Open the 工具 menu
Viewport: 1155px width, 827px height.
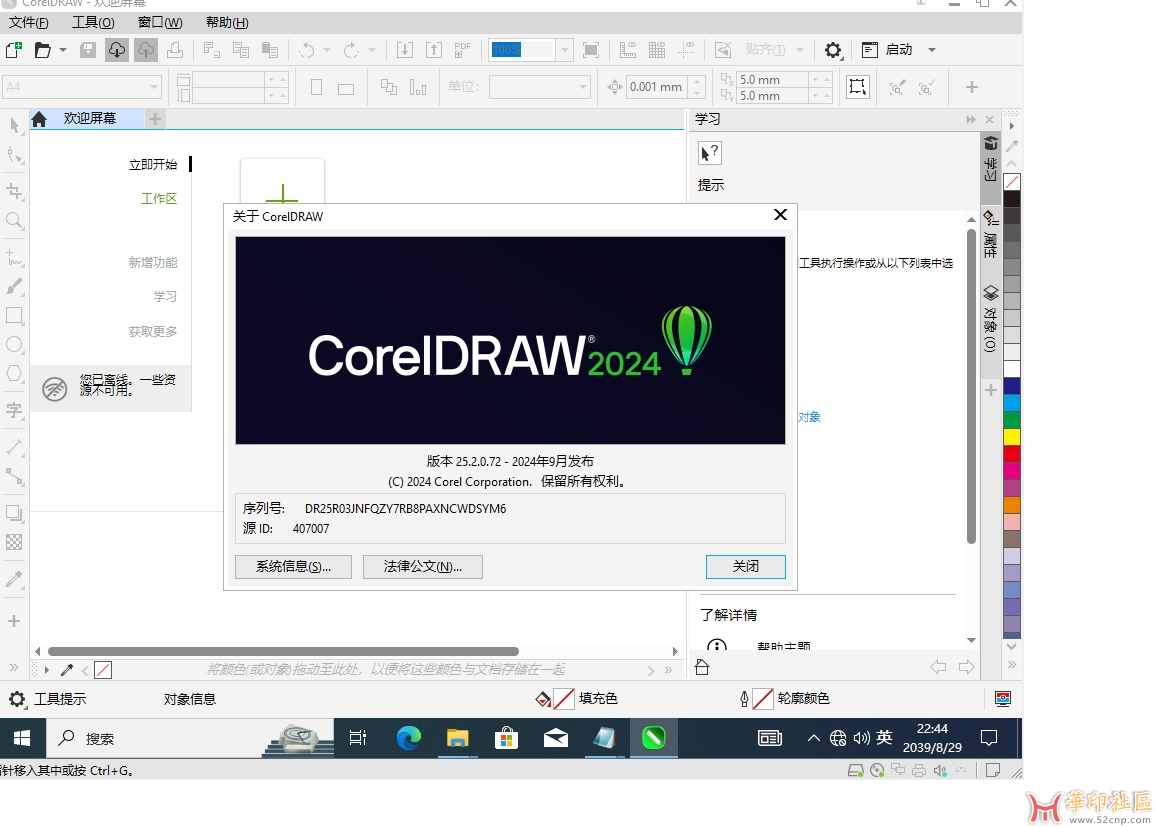tap(93, 22)
